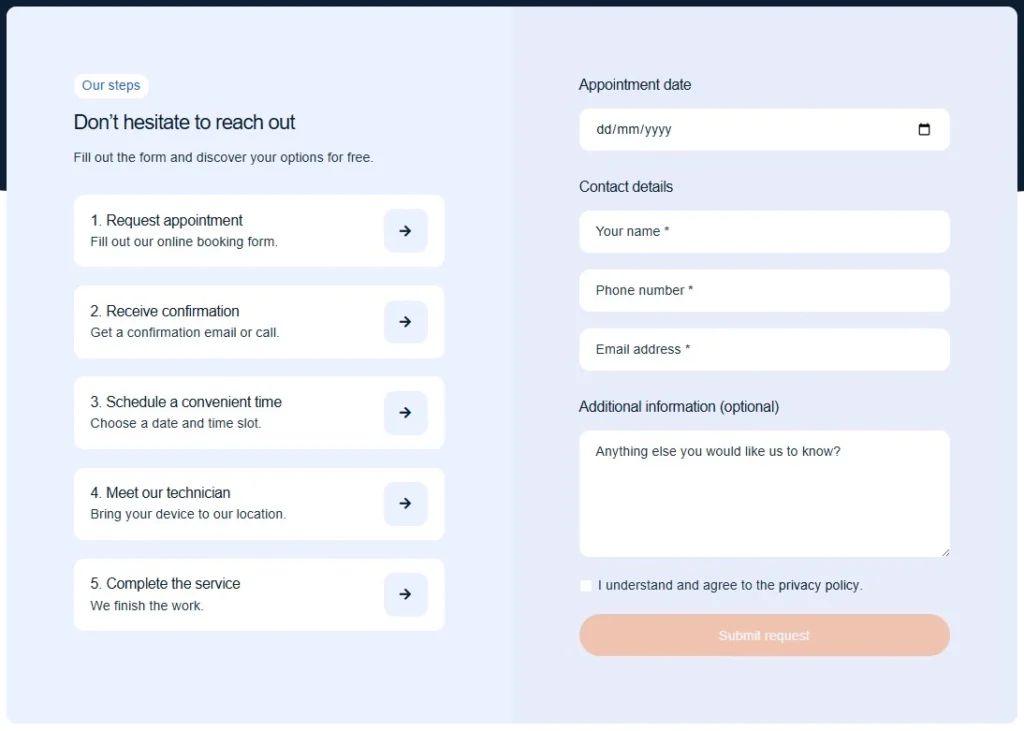Select the arrow for Complete the service
Image resolution: width=1024 pixels, height=731 pixels.
tap(405, 594)
